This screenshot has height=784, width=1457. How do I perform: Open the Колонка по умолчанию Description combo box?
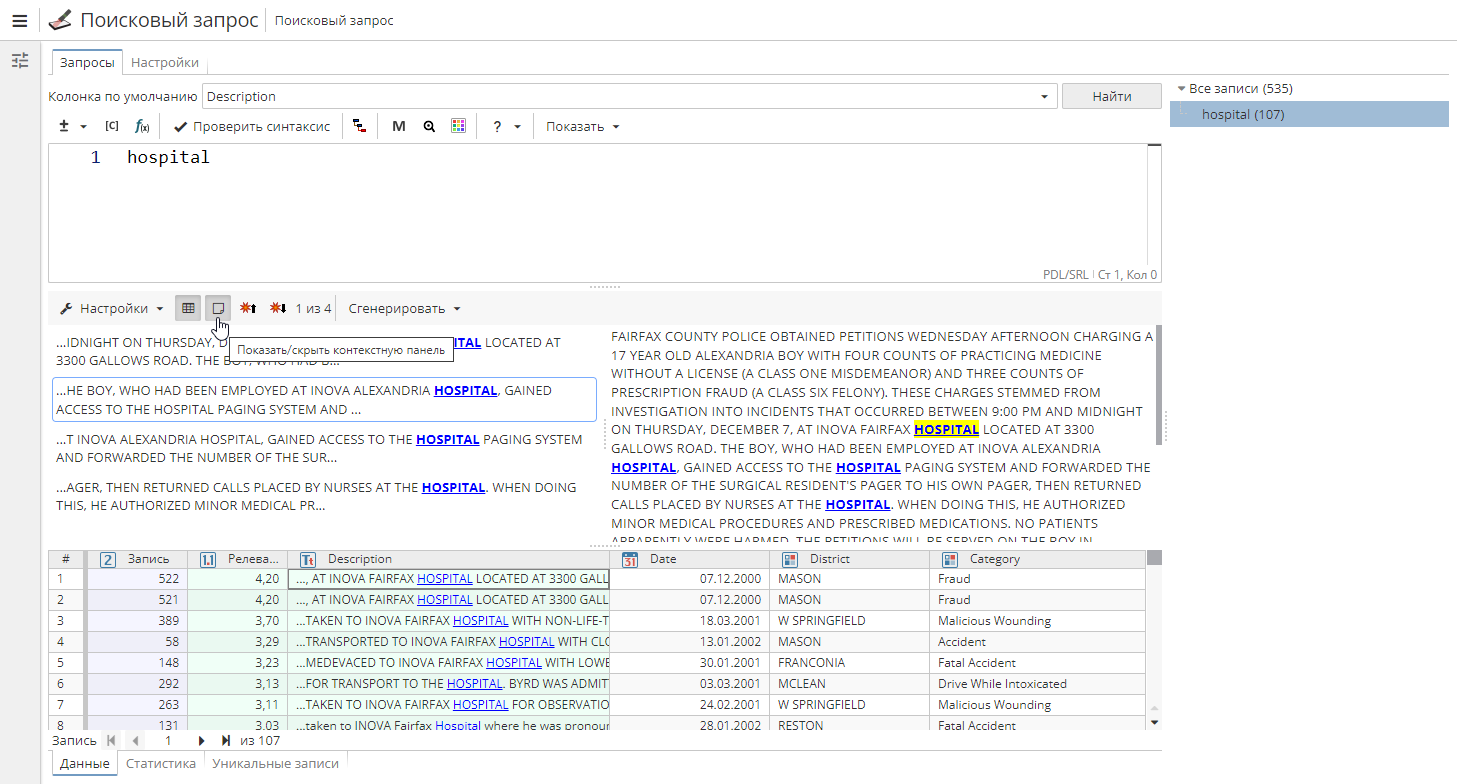[630, 96]
